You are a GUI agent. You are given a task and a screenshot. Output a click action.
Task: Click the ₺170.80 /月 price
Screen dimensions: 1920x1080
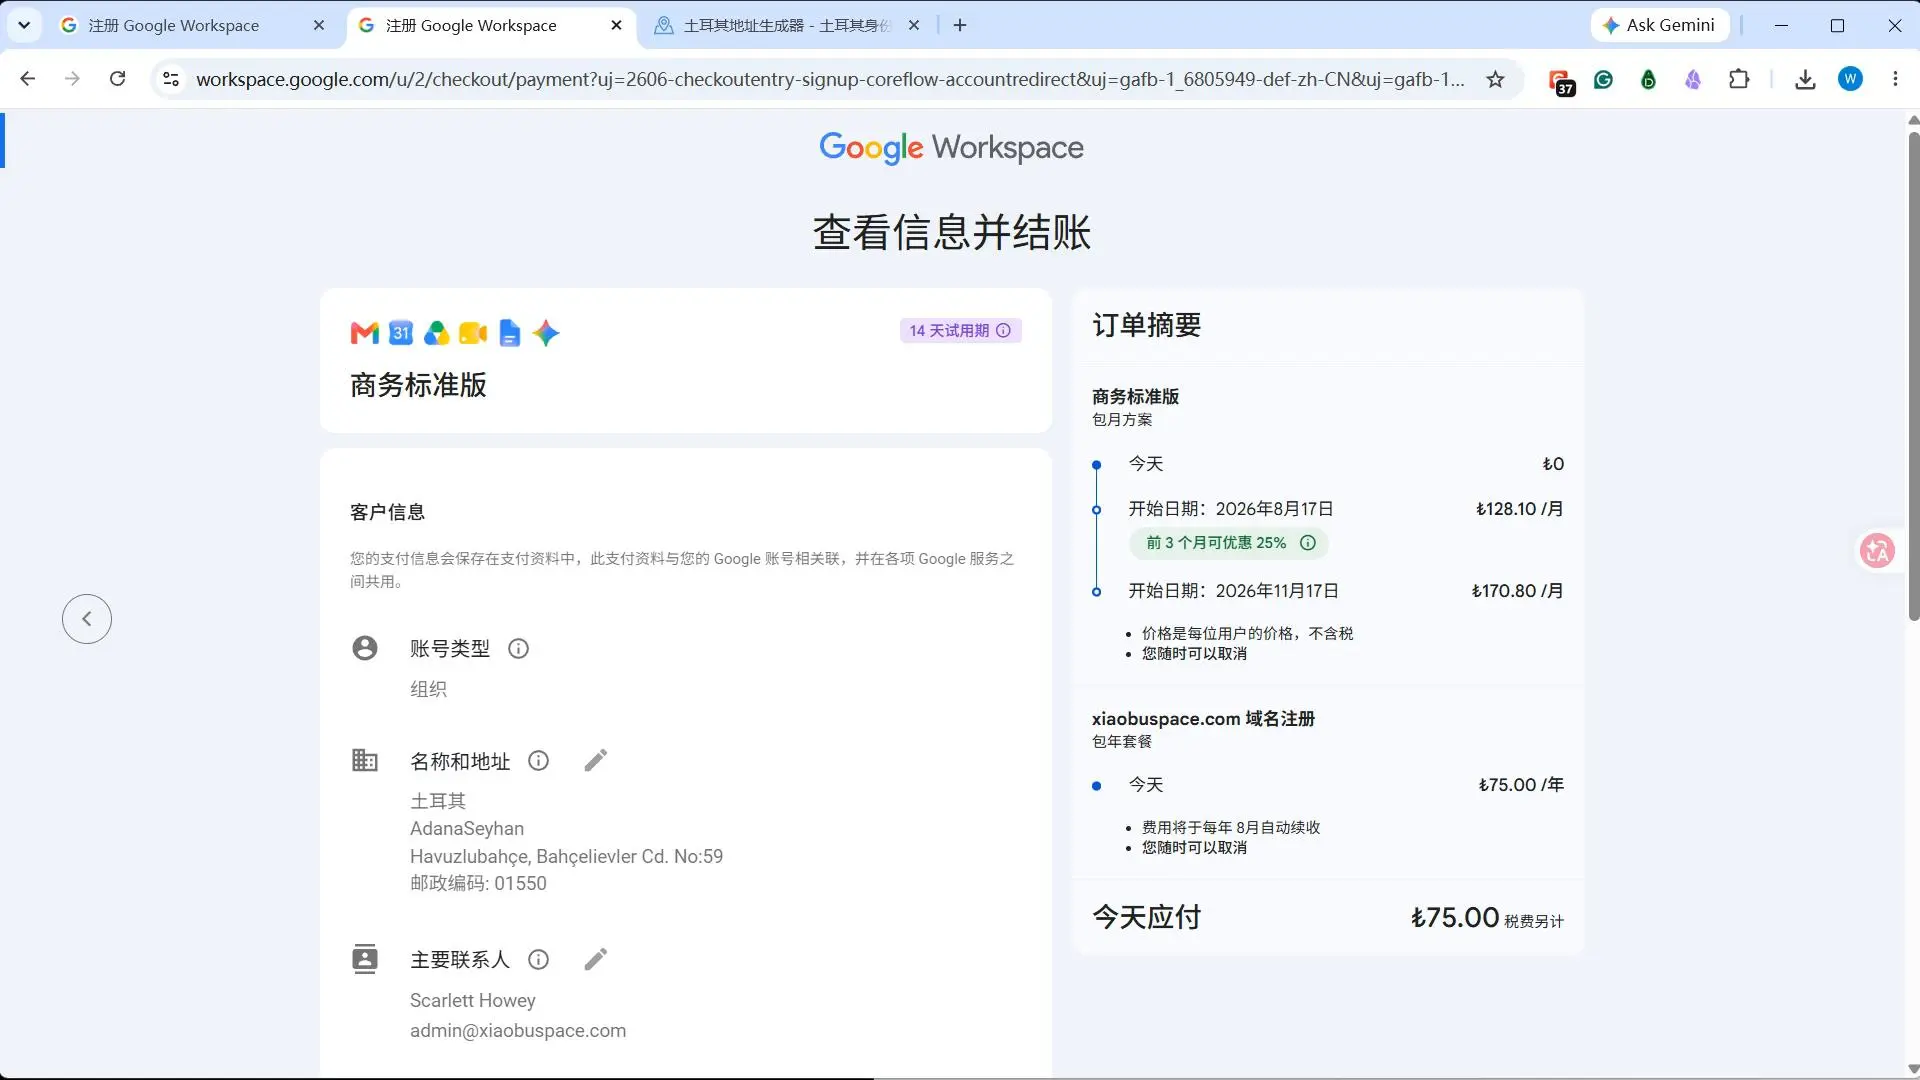click(x=1518, y=591)
